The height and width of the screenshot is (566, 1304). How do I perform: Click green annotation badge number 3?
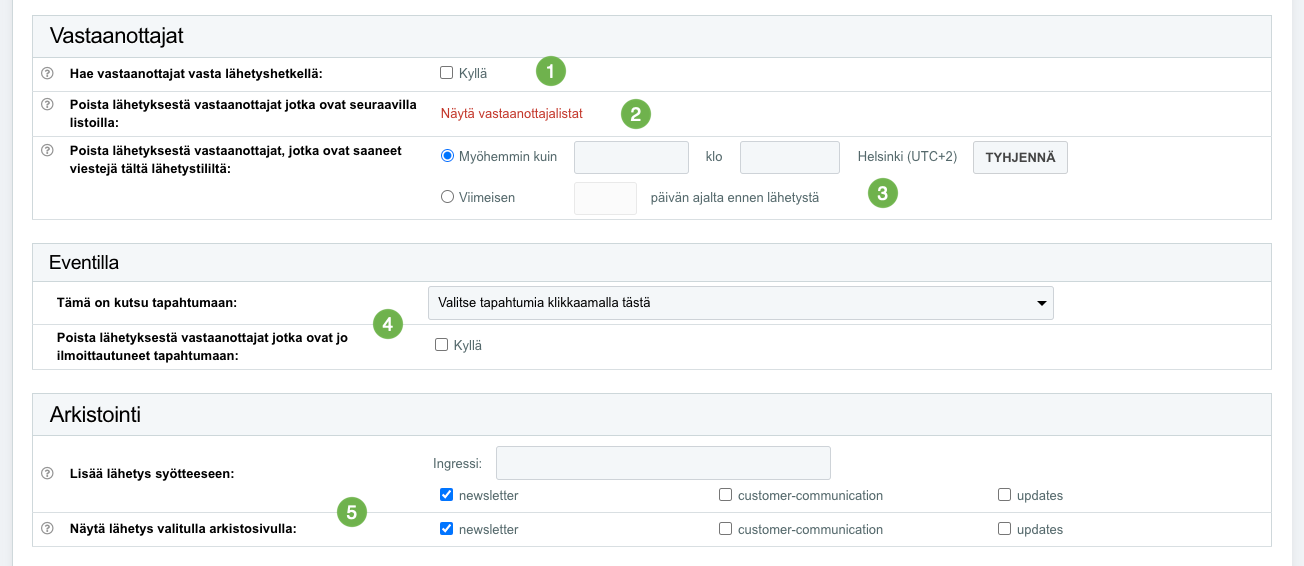coord(882,193)
